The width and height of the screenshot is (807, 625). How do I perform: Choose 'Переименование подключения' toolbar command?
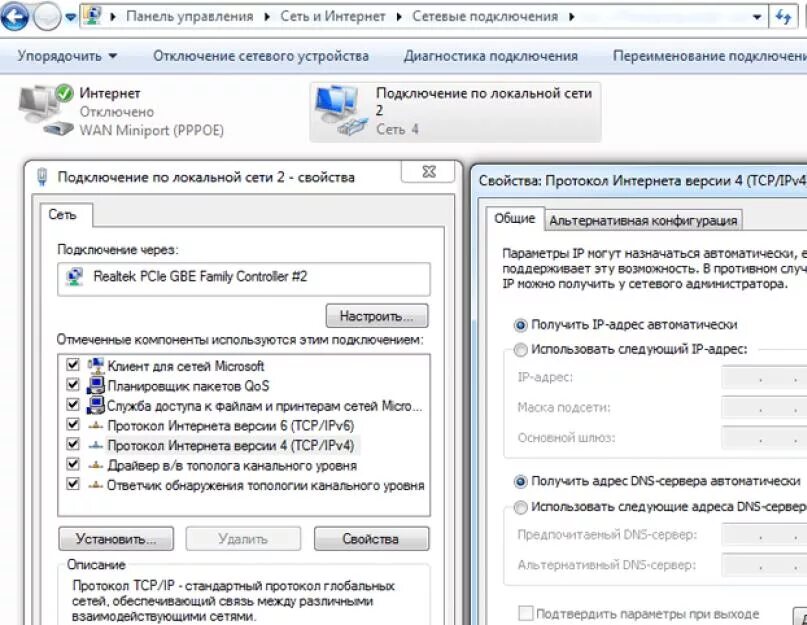click(x=709, y=56)
